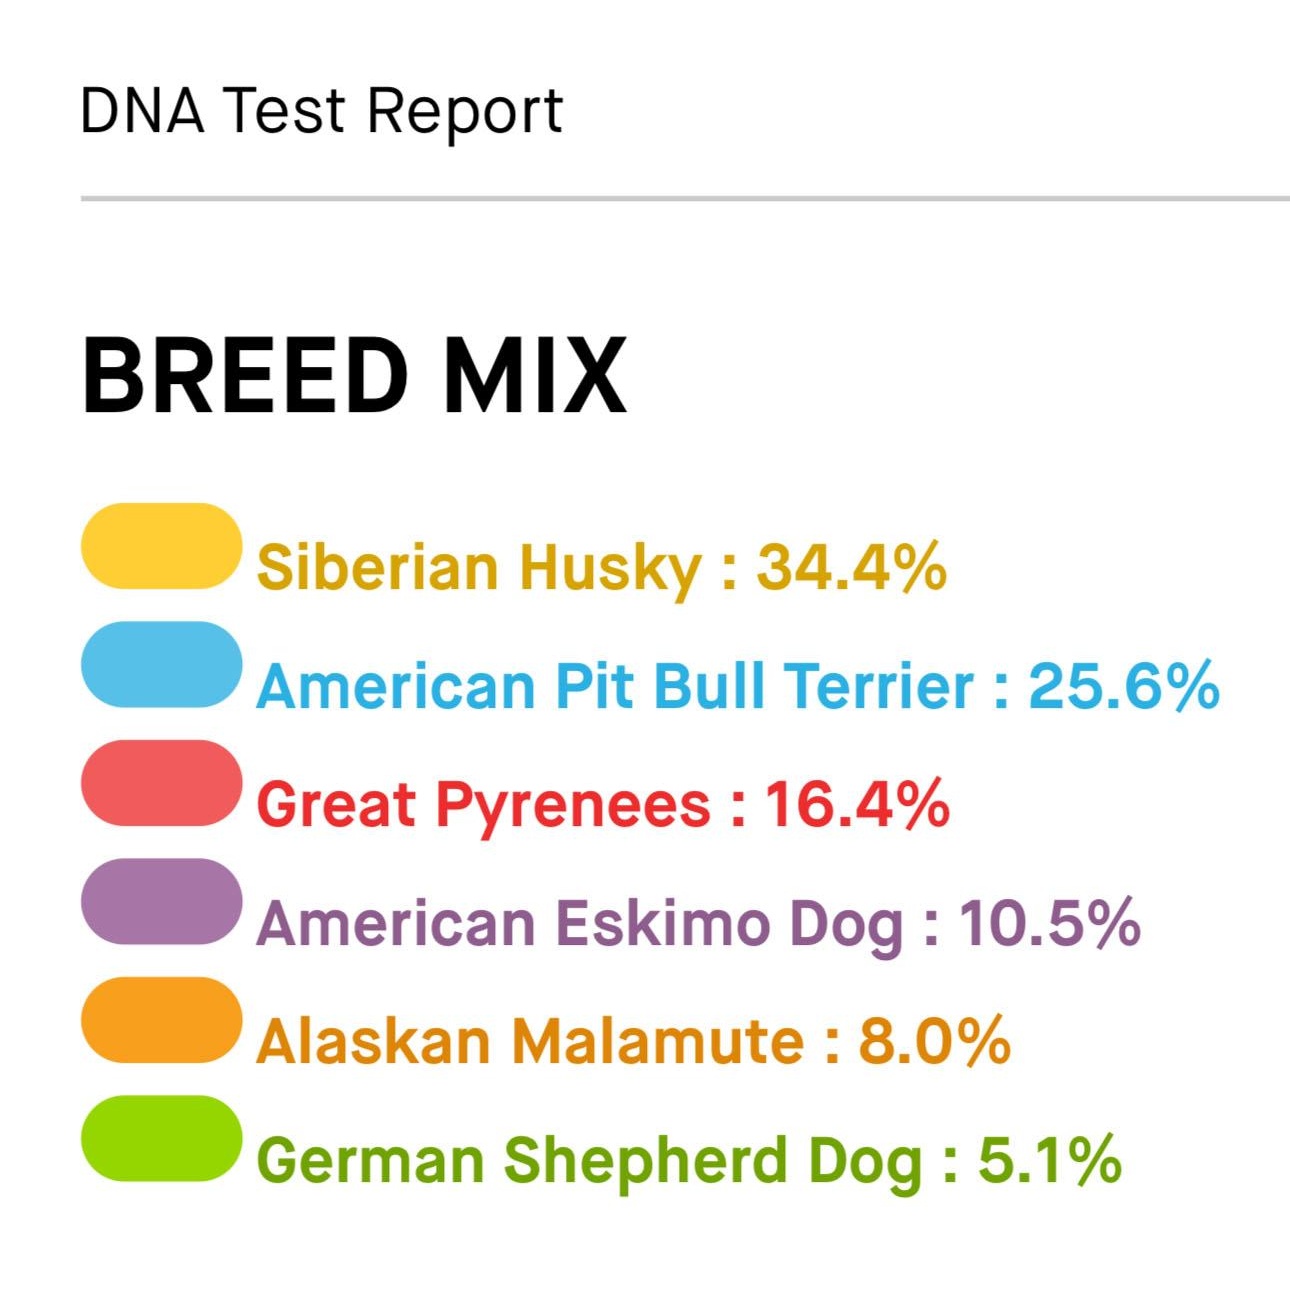Click the Great Pyrenees breed name
The height and width of the screenshot is (1290, 1290).
pos(483,805)
